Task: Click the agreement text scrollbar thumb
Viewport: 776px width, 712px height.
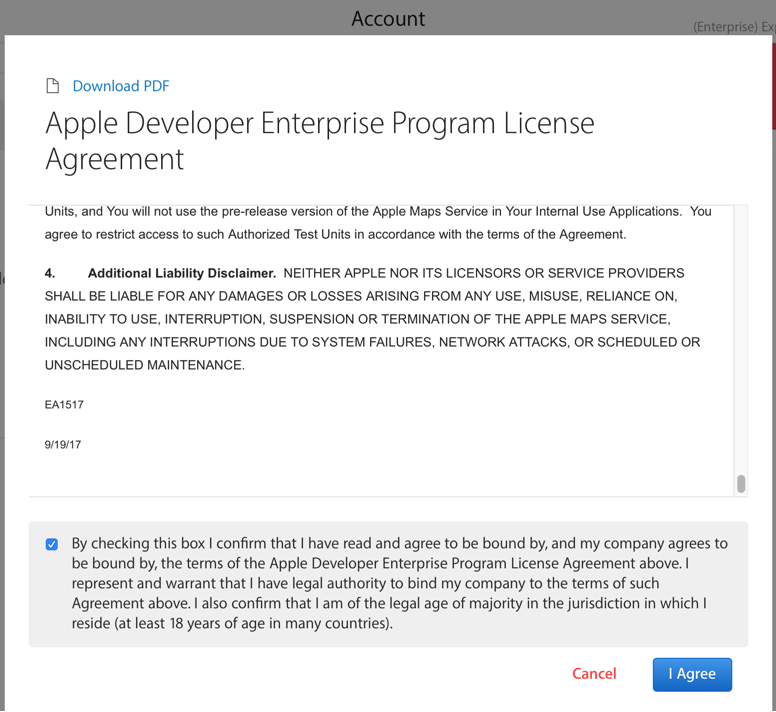Action: [741, 483]
